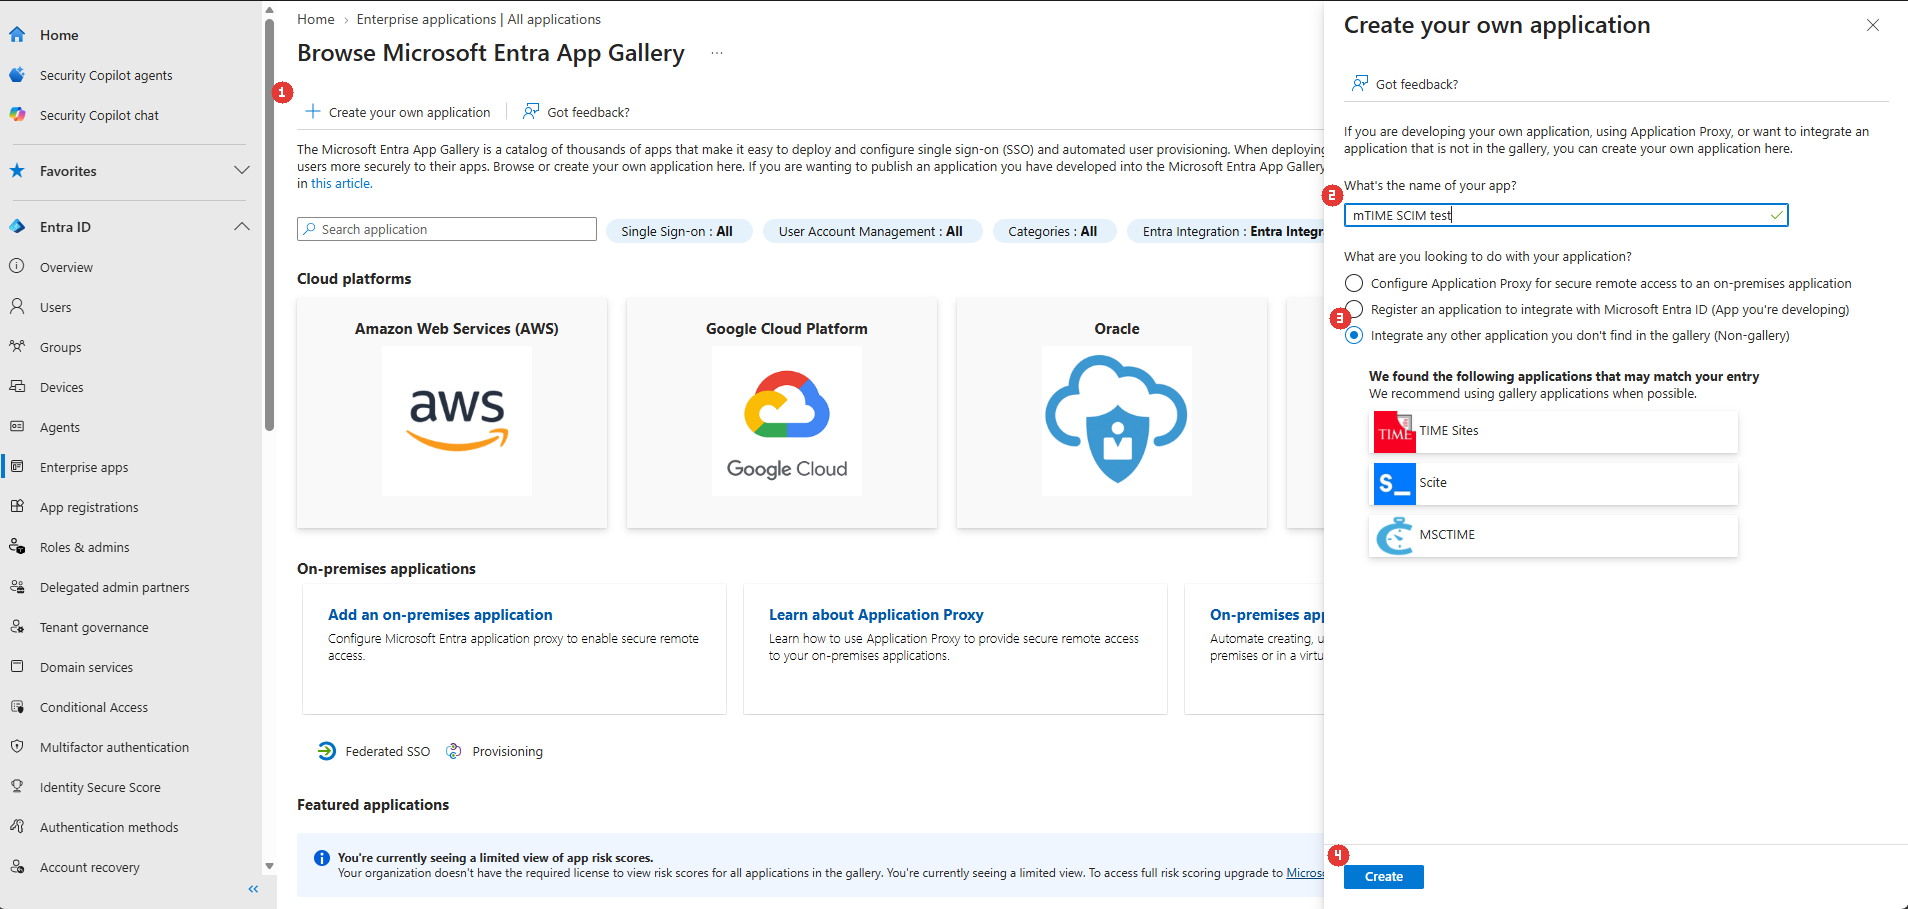Click the more options ellipsis beside page title
Screen dimensions: 1908x909
point(717,53)
